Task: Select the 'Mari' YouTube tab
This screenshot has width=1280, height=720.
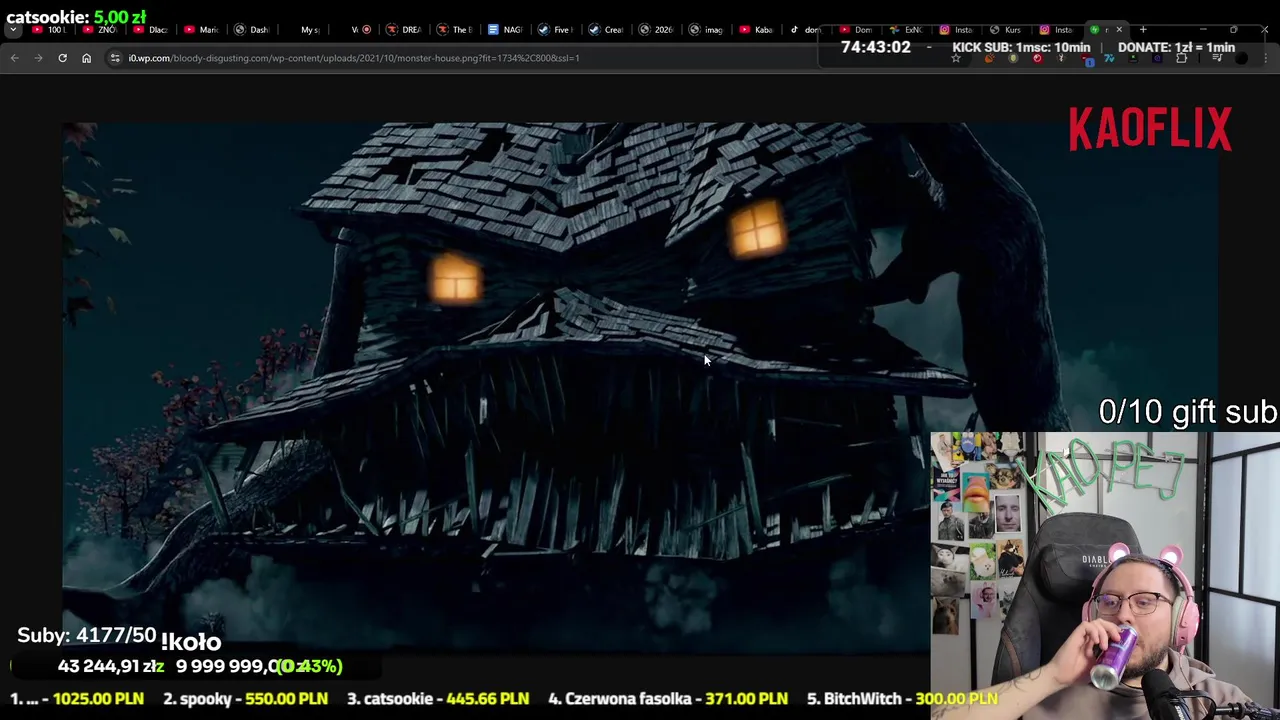Action: click(201, 30)
